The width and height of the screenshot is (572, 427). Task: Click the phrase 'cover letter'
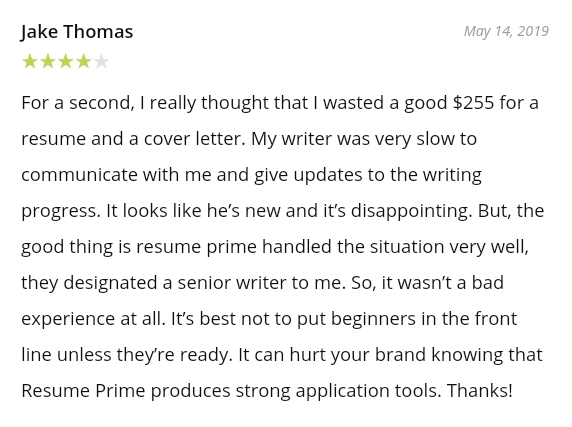click(x=192, y=139)
